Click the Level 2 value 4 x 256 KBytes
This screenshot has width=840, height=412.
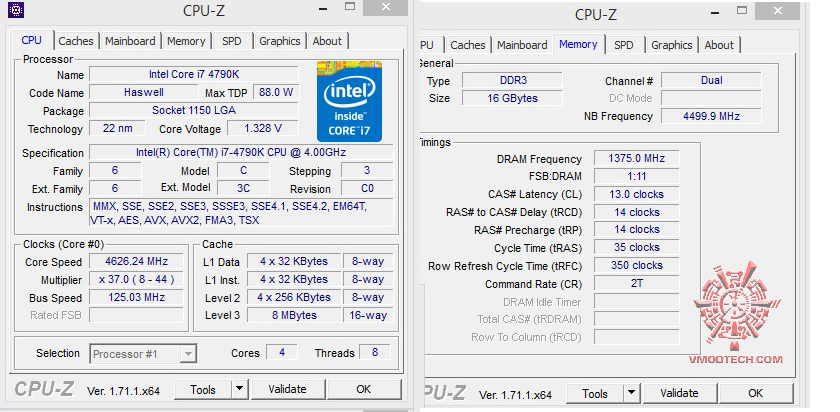294,297
